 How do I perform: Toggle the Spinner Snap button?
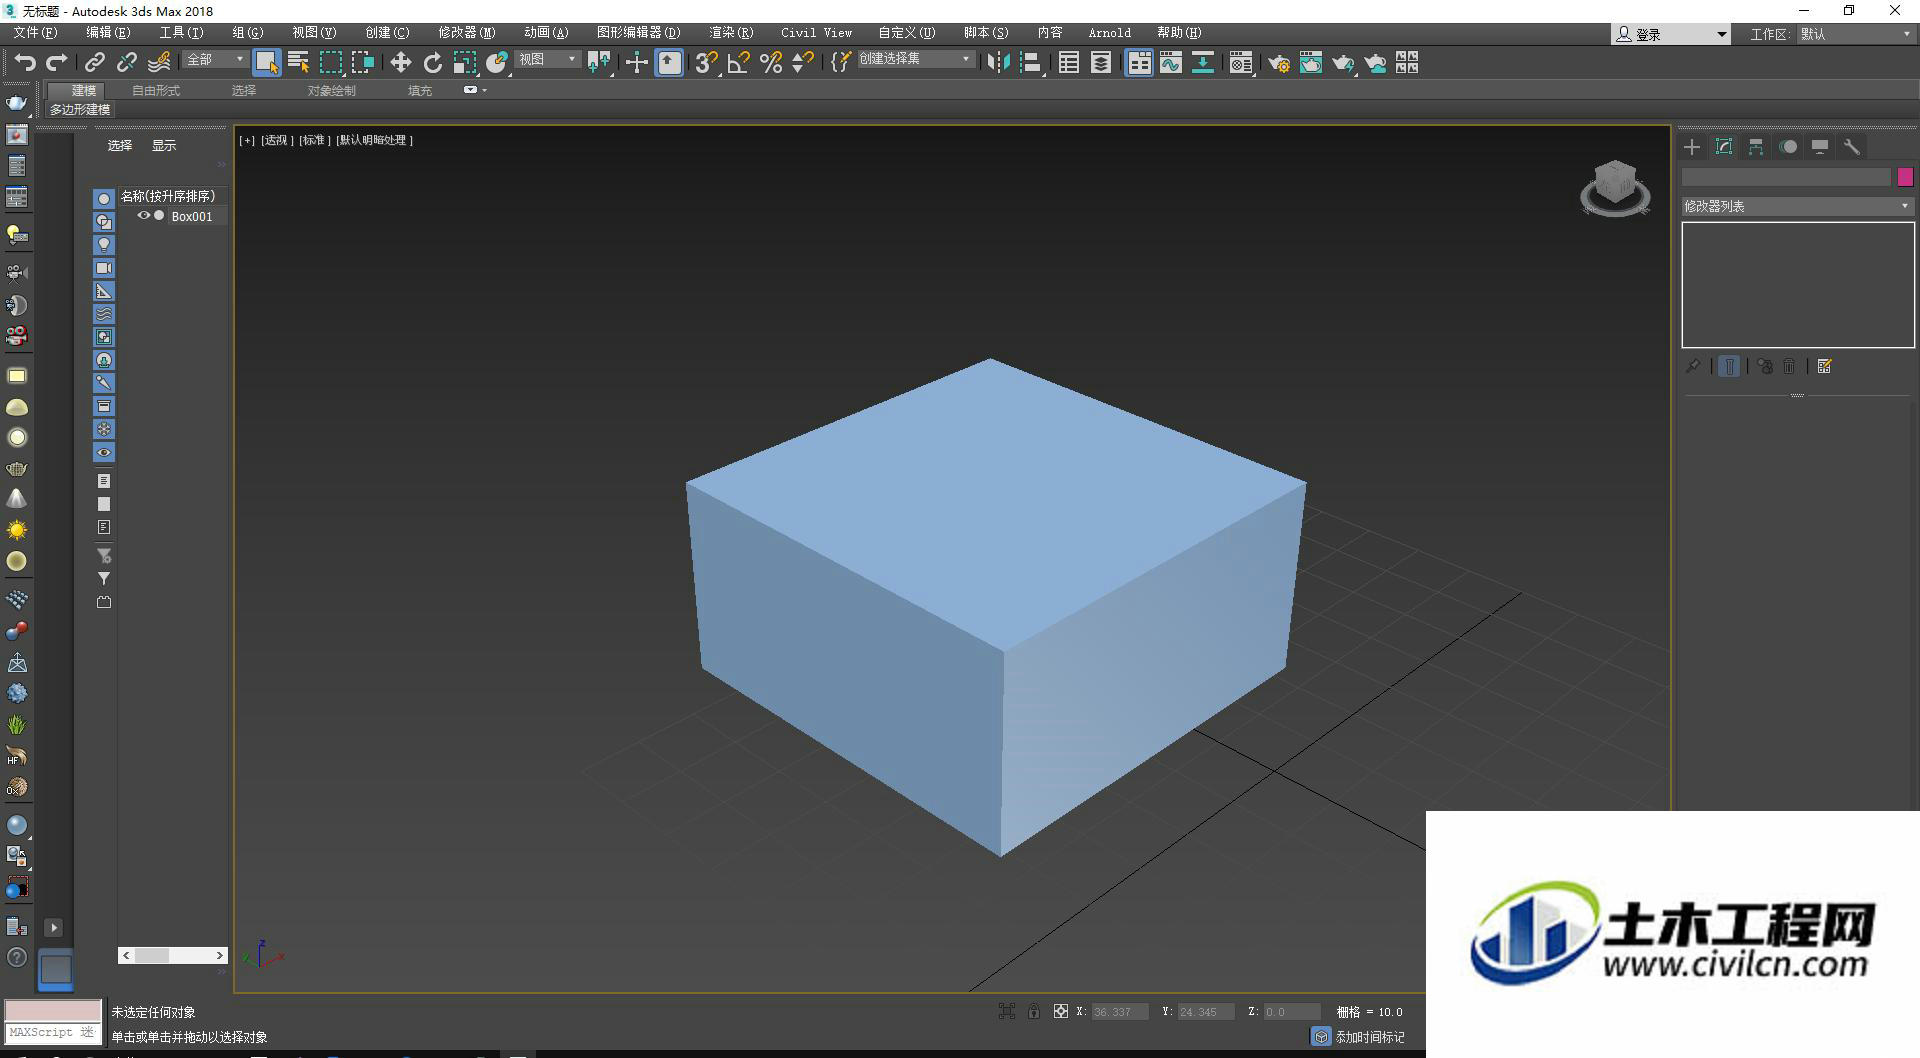(803, 63)
